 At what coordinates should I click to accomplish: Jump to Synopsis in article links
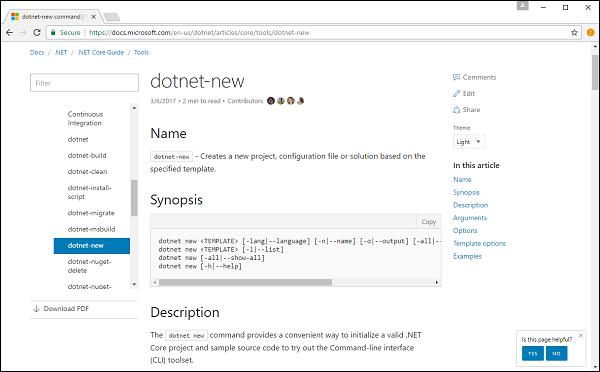466,193
